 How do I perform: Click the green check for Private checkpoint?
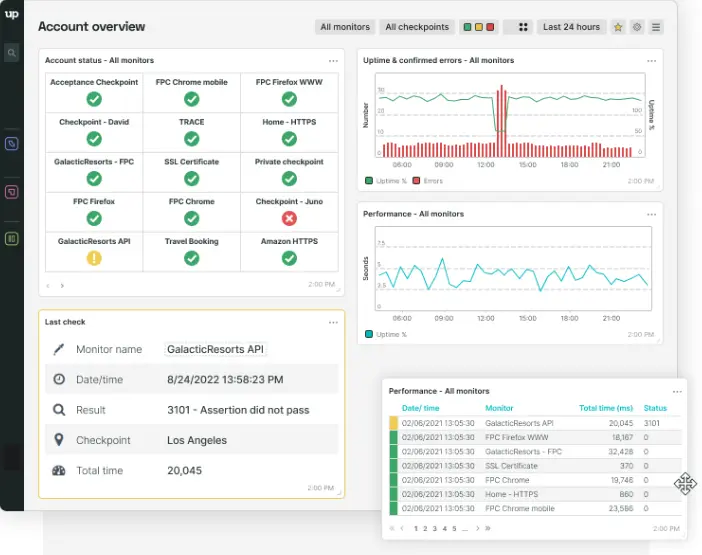289,179
